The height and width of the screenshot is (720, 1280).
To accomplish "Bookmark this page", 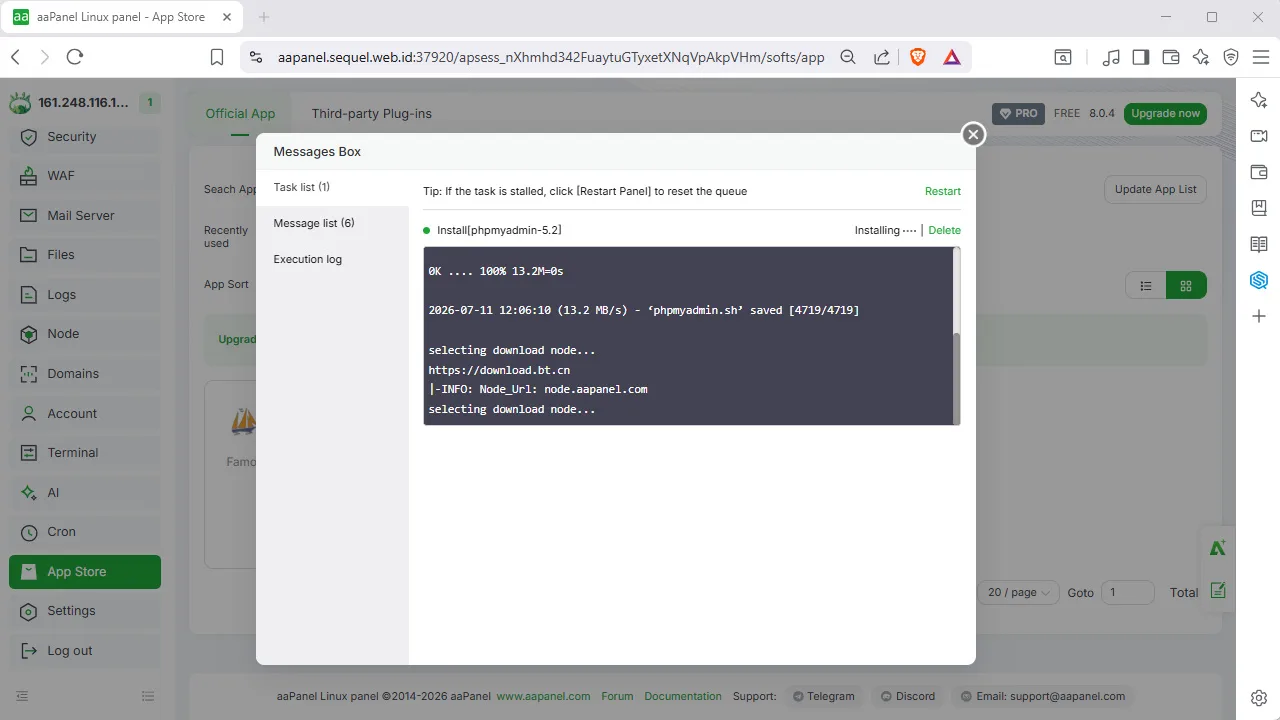I will click(x=217, y=57).
